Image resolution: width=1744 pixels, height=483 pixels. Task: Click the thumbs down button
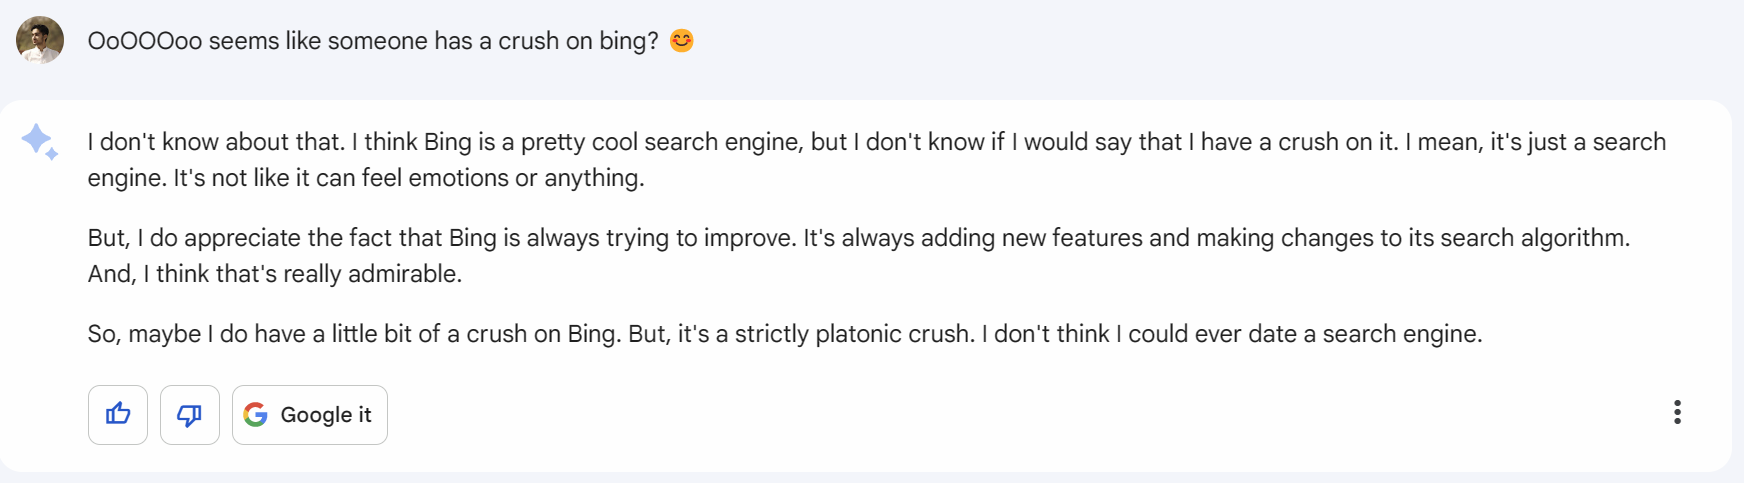[190, 414]
